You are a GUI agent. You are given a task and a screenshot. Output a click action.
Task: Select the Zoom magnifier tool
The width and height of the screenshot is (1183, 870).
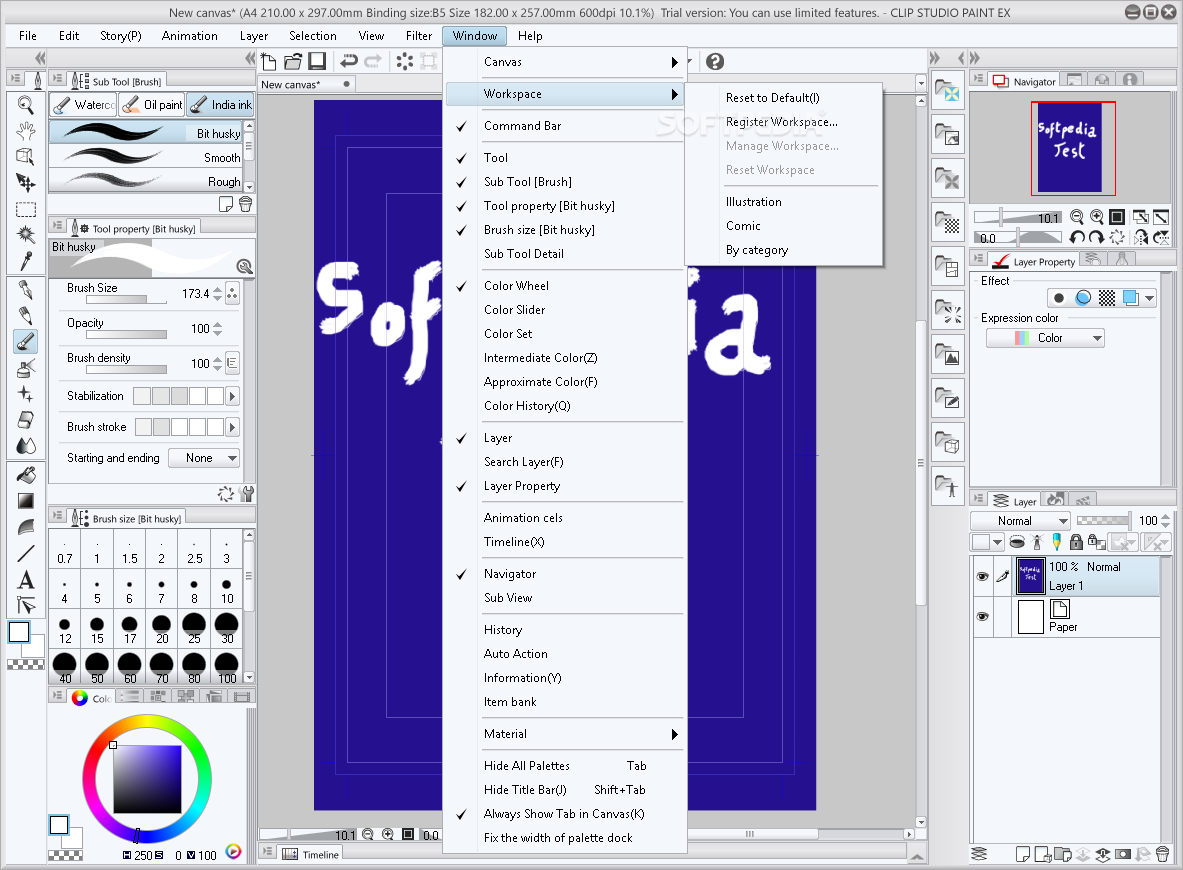pos(26,106)
